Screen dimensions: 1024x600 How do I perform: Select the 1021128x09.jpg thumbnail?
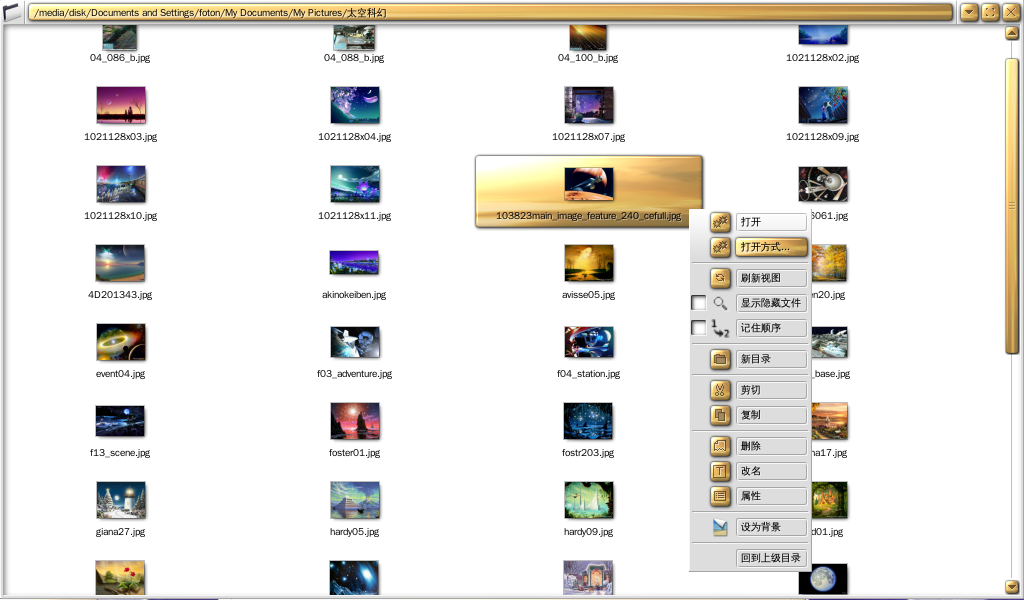pyautogui.click(x=823, y=105)
